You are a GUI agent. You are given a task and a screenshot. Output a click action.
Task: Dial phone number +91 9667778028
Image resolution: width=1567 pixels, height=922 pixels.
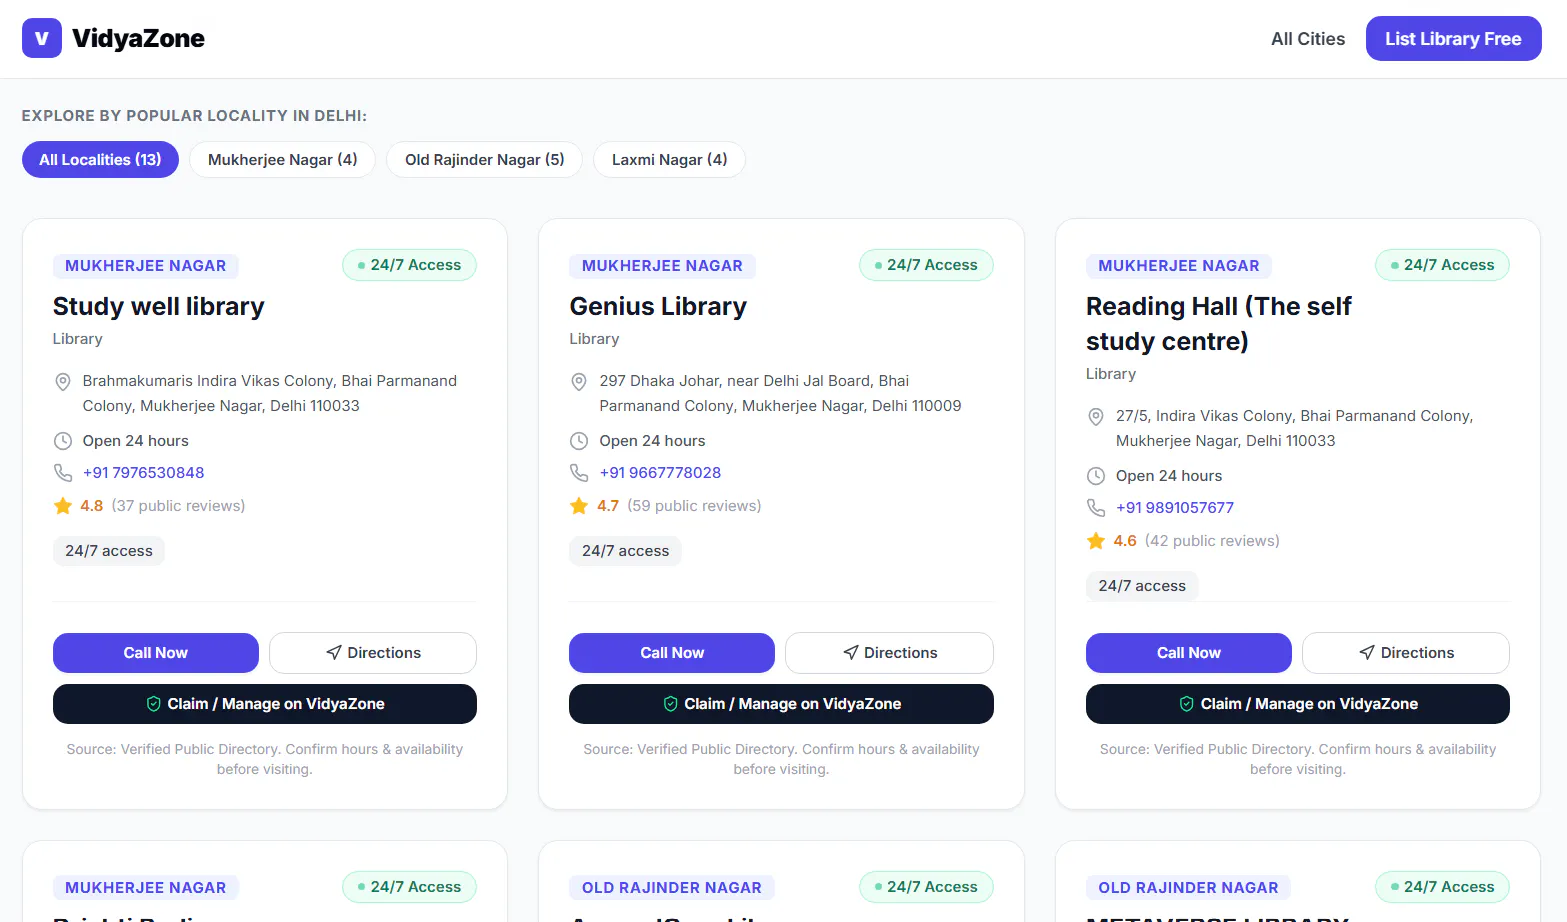(660, 473)
